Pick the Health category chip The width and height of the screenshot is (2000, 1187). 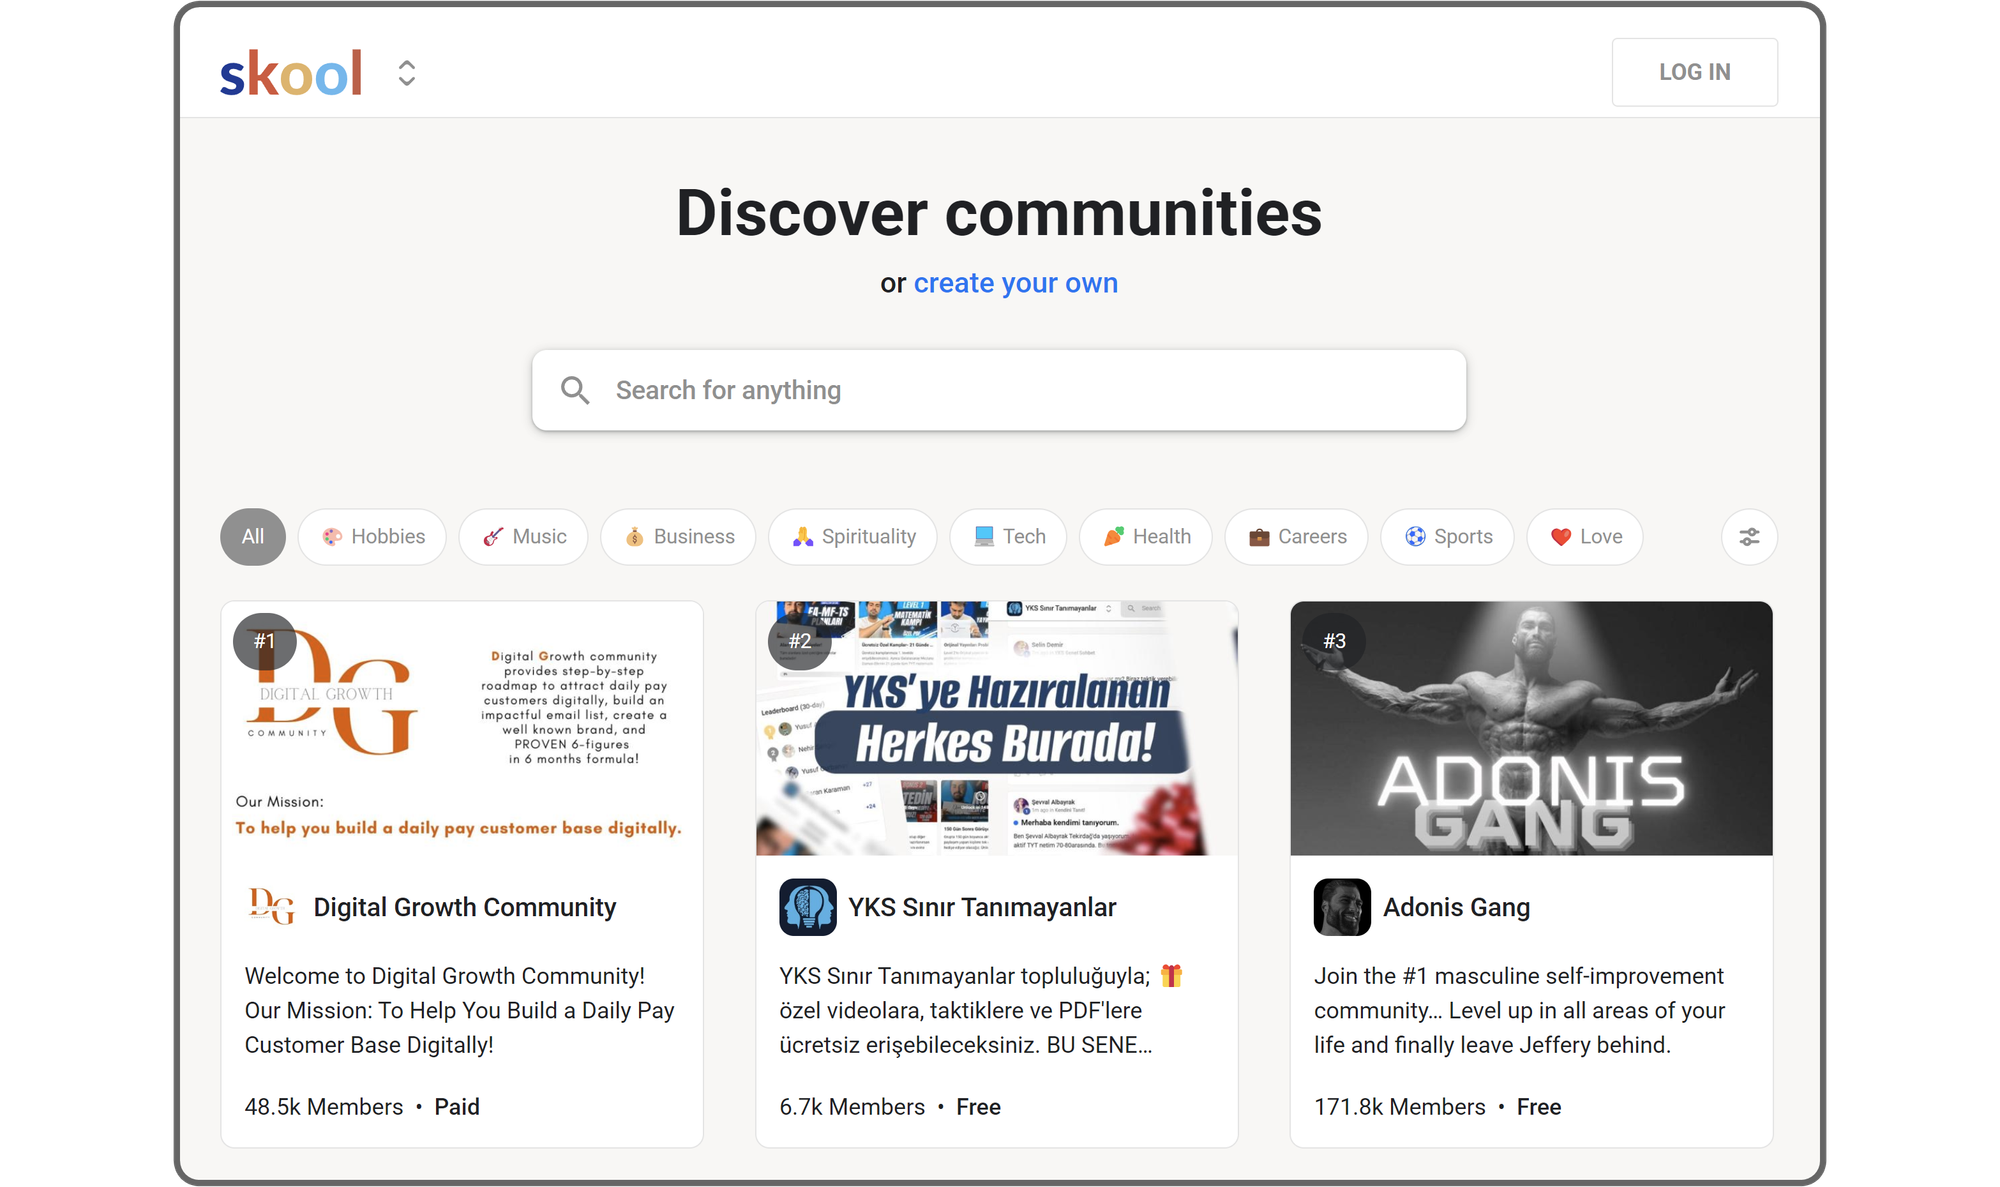point(1146,537)
